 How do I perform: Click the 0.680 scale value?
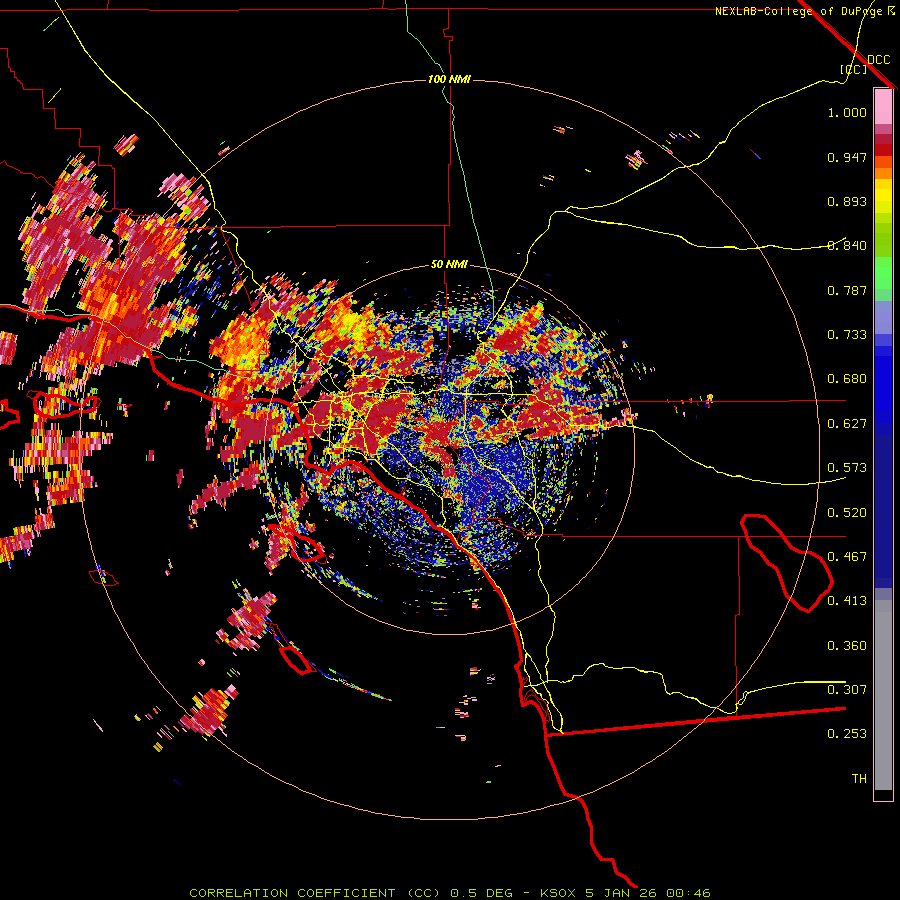847,379
